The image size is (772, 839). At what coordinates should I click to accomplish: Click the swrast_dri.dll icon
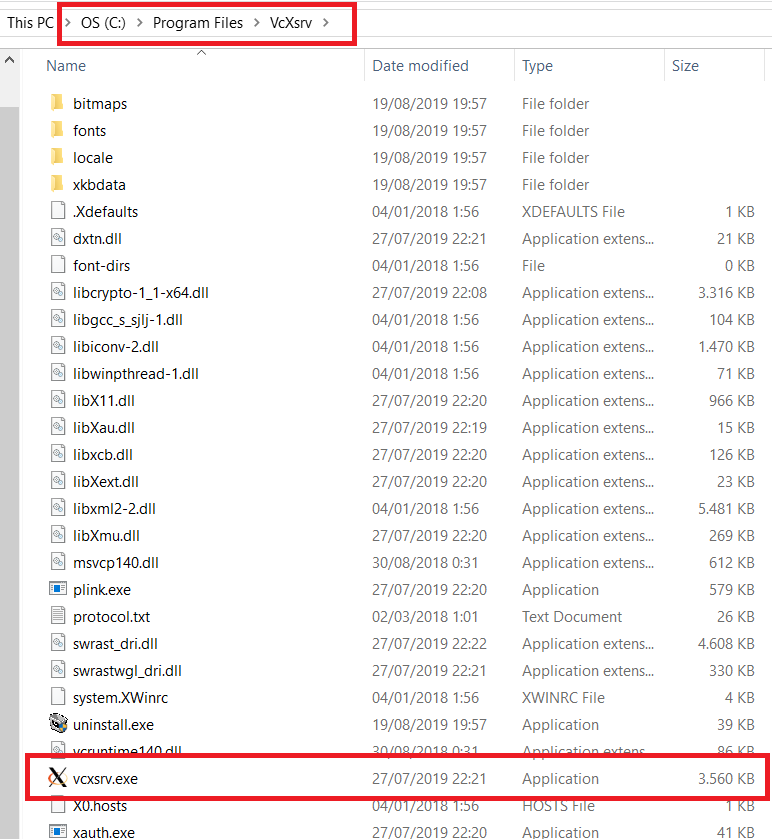58,642
